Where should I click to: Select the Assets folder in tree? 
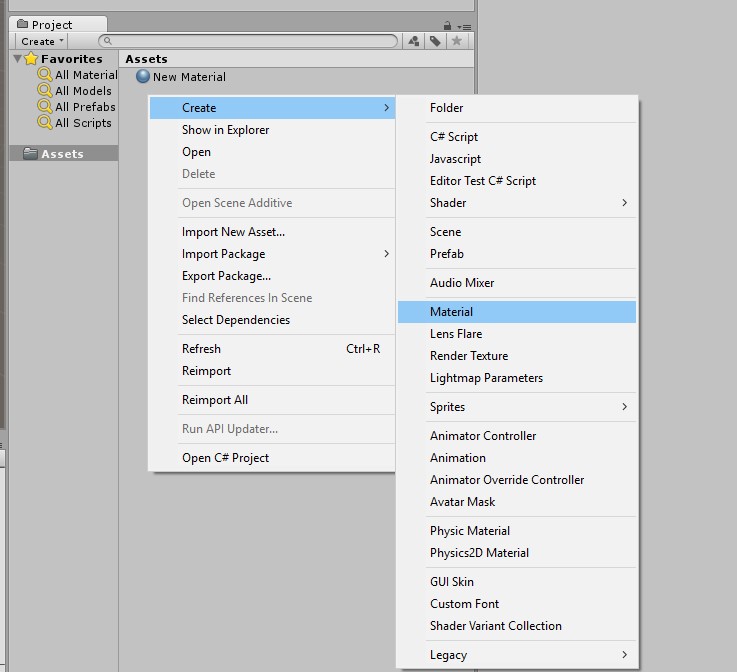pyautogui.click(x=63, y=154)
